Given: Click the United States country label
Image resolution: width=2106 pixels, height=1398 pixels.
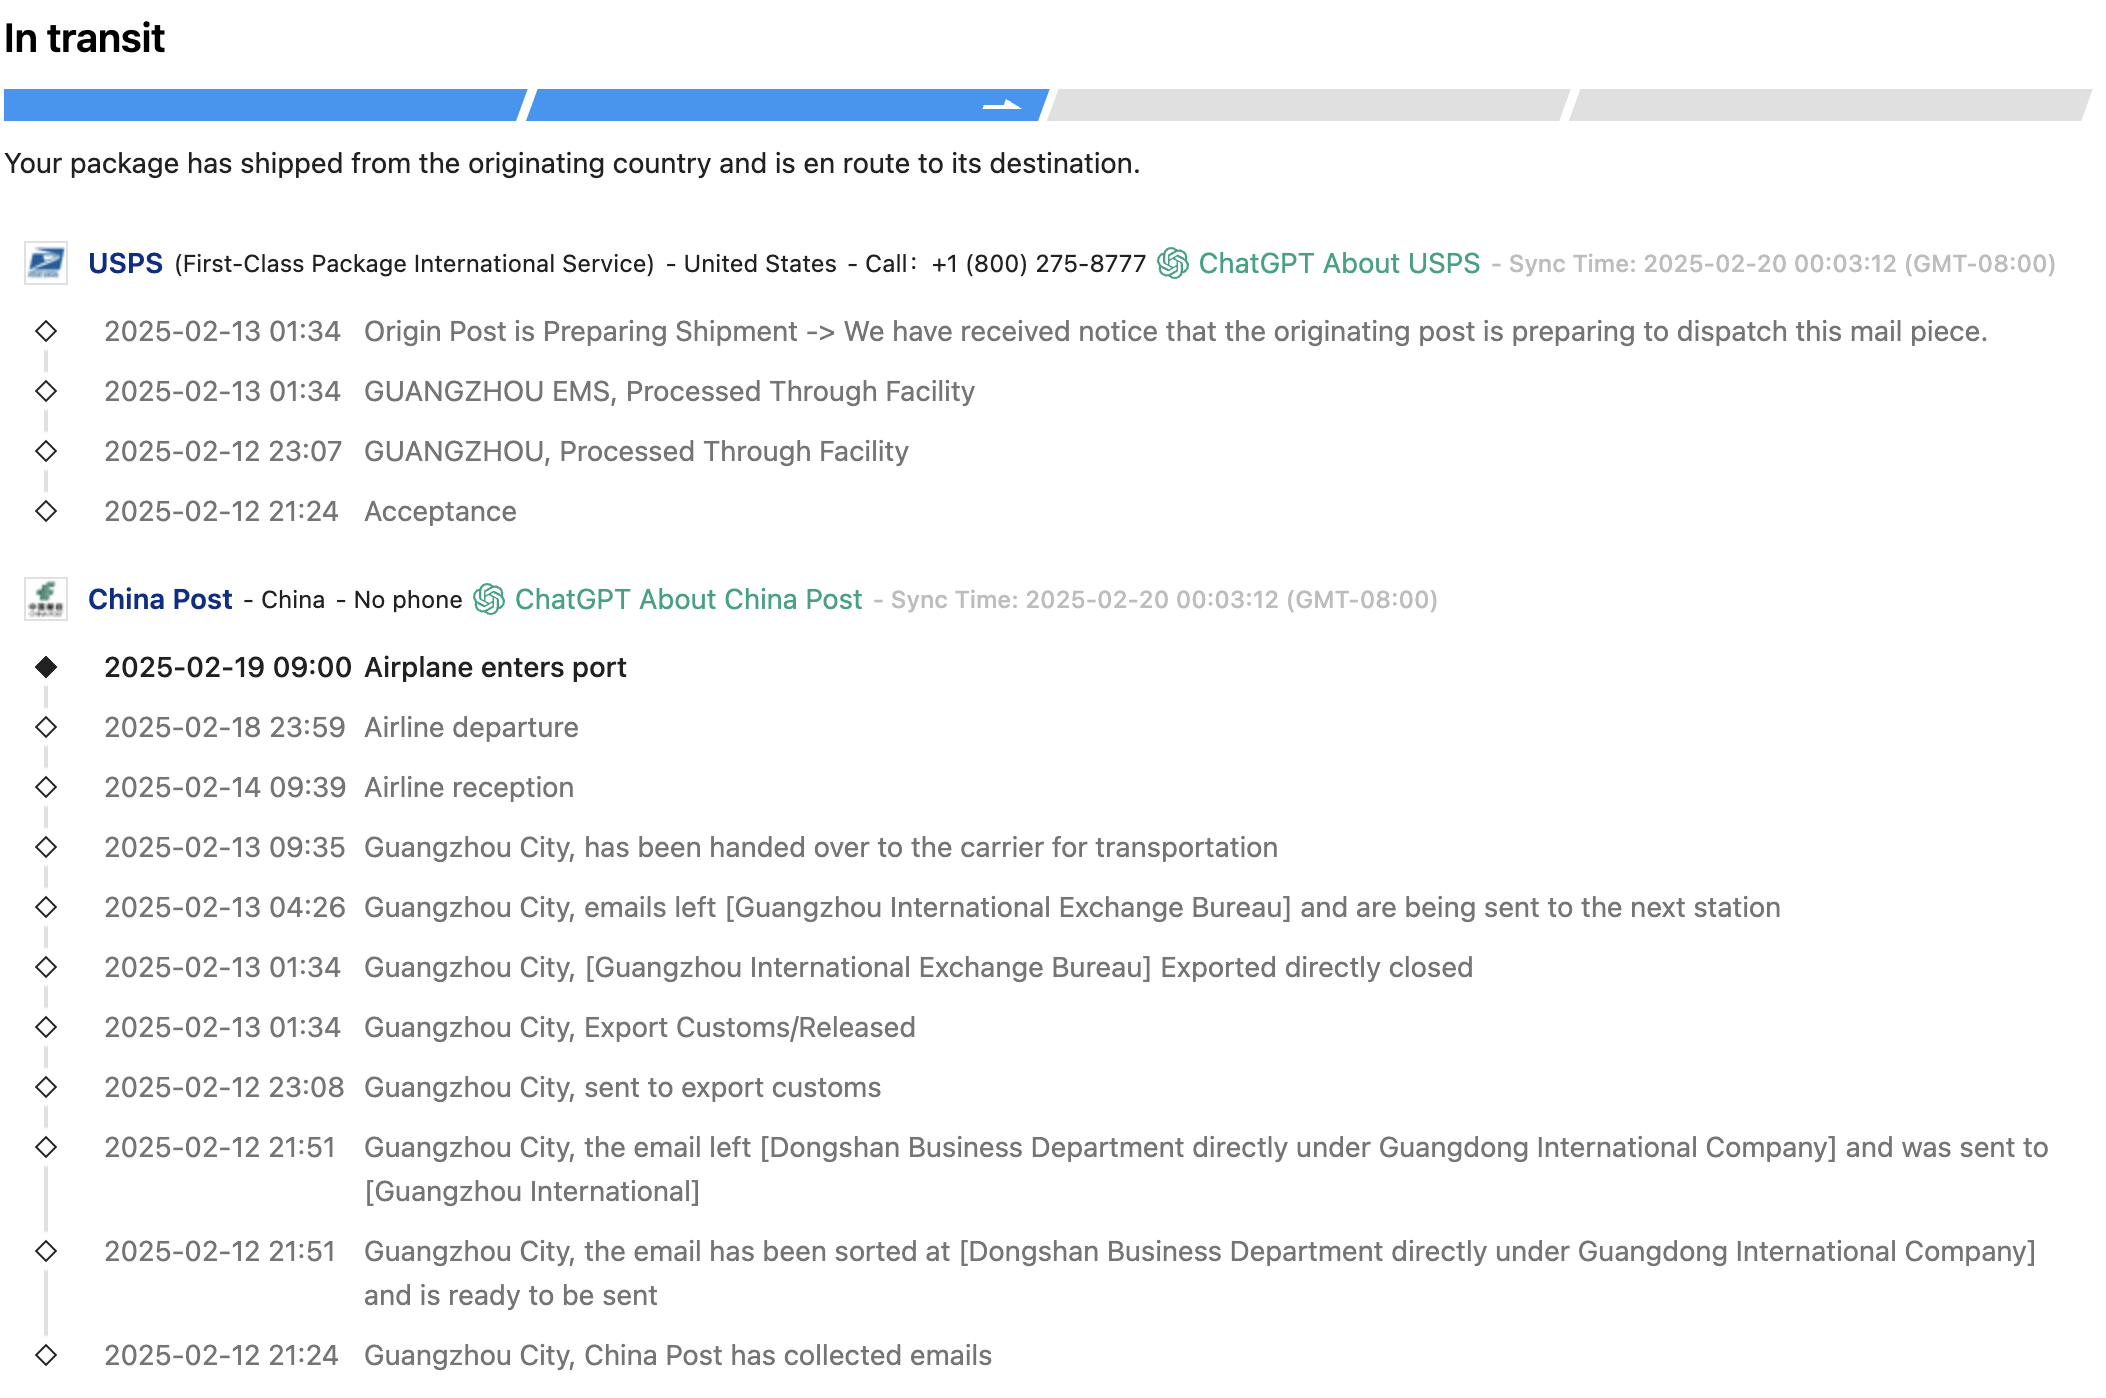Looking at the screenshot, I should click(x=760, y=264).
